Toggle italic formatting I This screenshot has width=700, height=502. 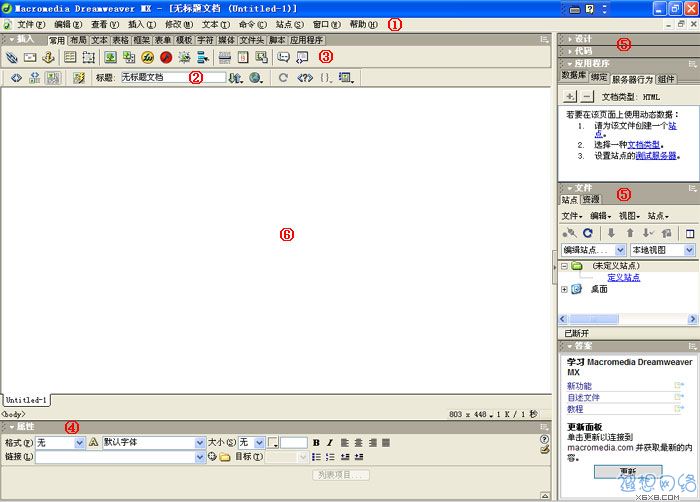330,443
